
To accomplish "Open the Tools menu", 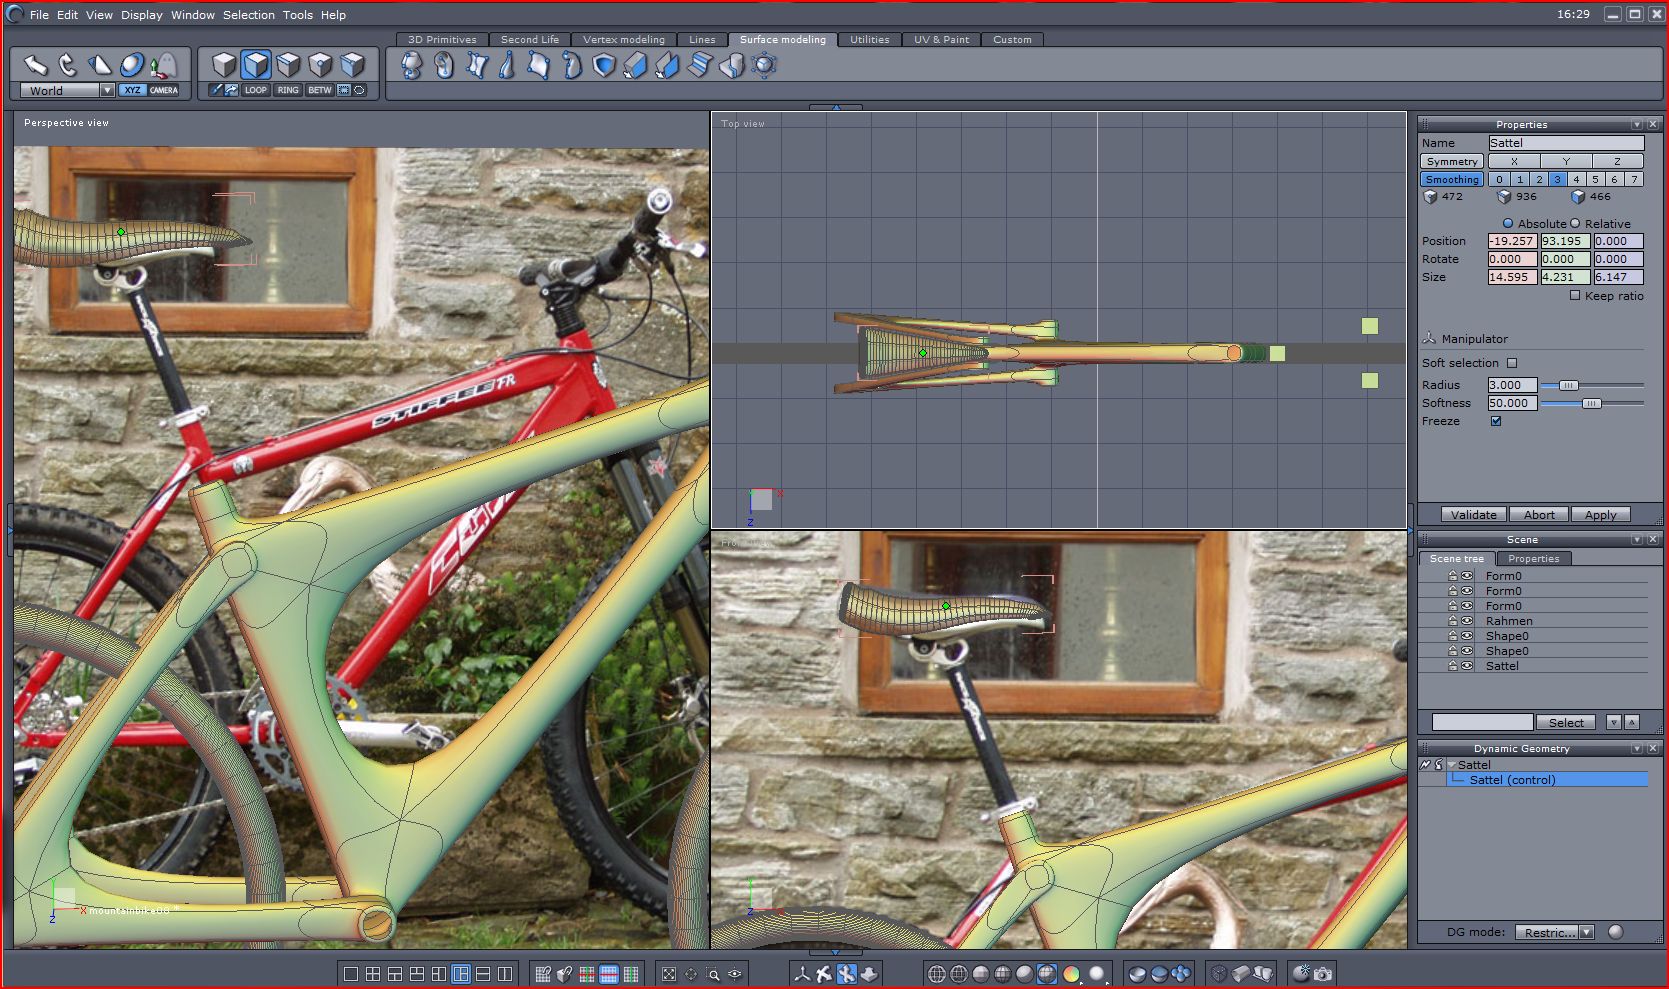I will click(298, 15).
